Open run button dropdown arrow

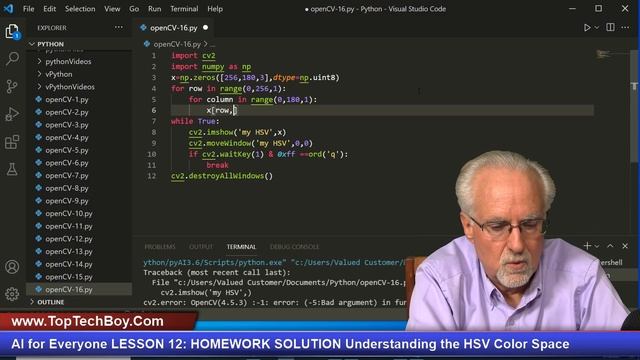click(597, 28)
